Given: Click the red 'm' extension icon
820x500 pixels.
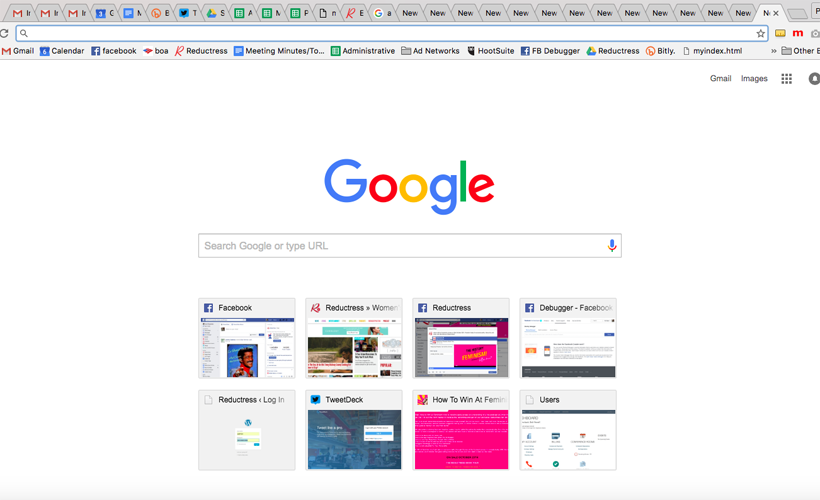Looking at the screenshot, I should click(x=797, y=33).
